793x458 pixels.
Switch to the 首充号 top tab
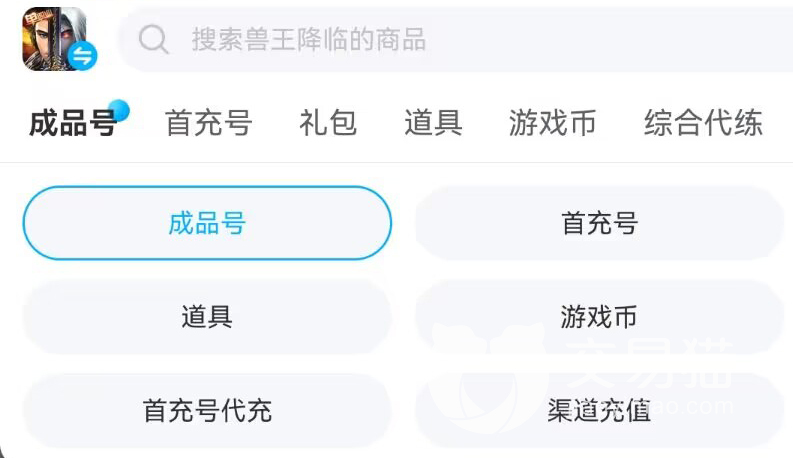[x=208, y=123]
